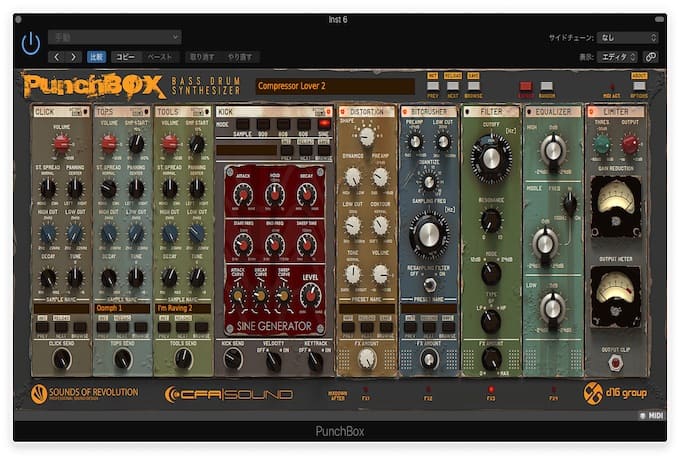680x460 pixels.
Task: Open the サイドチェーン dropdown
Action: [628, 38]
